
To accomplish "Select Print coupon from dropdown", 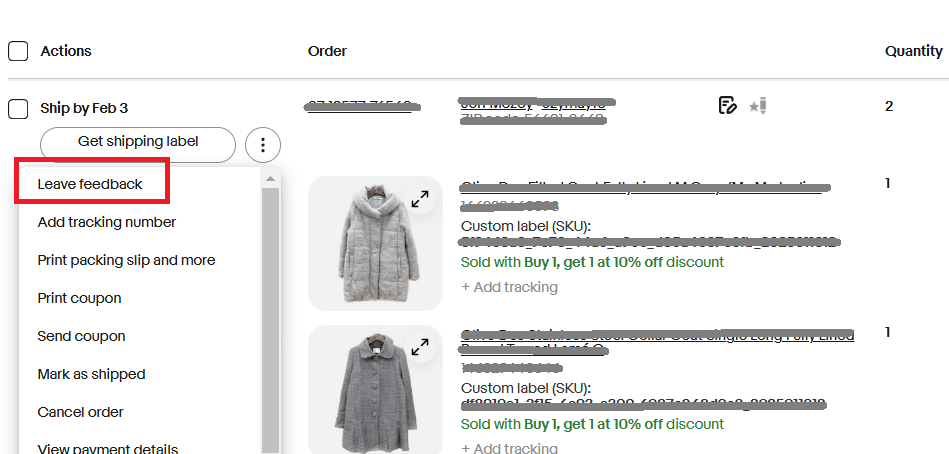I will point(79,298).
